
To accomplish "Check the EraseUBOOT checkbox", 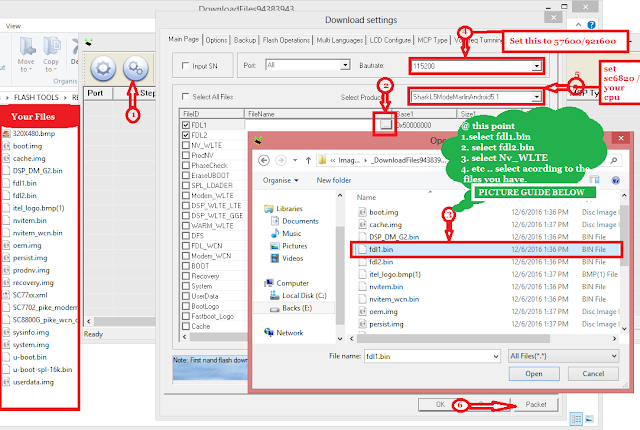I will click(x=186, y=175).
